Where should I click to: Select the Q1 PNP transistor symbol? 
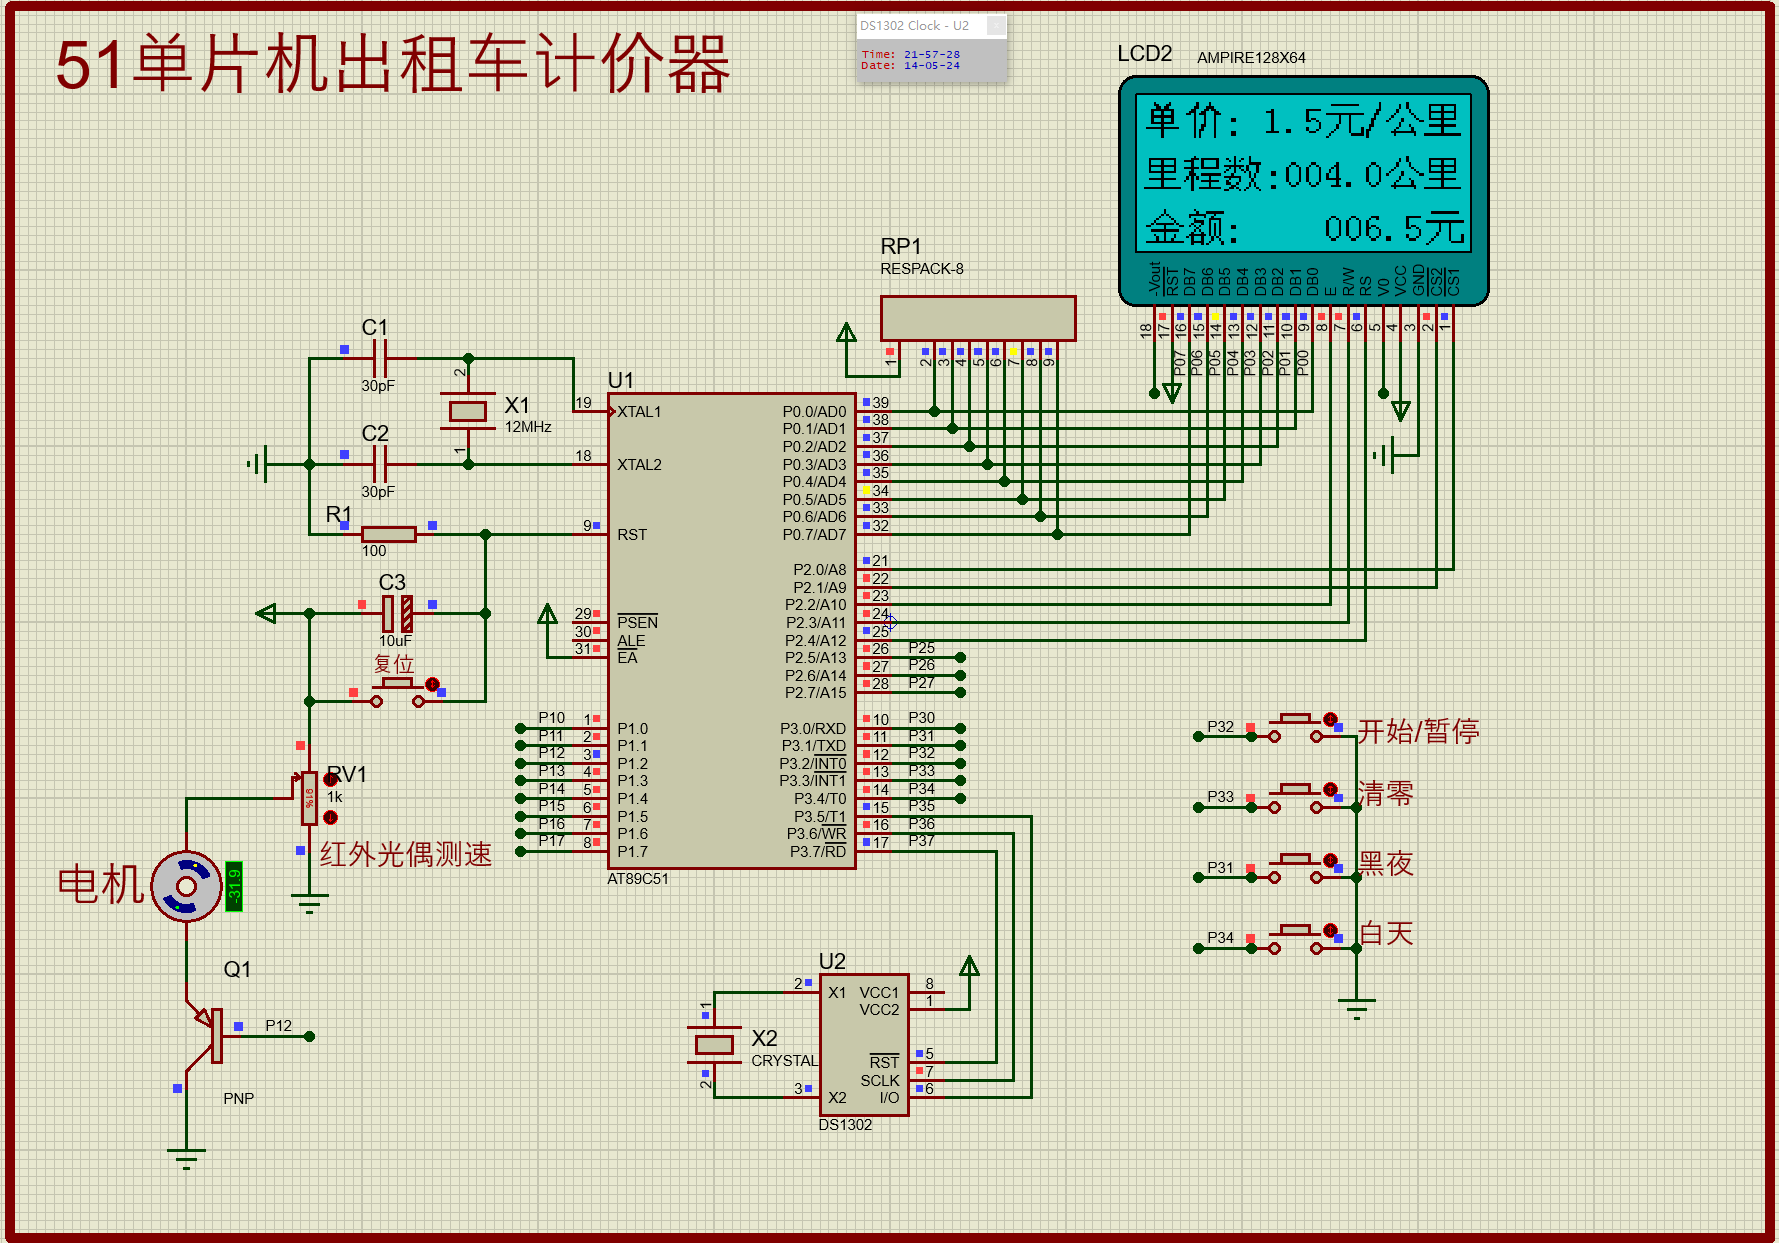pyautogui.click(x=205, y=1035)
